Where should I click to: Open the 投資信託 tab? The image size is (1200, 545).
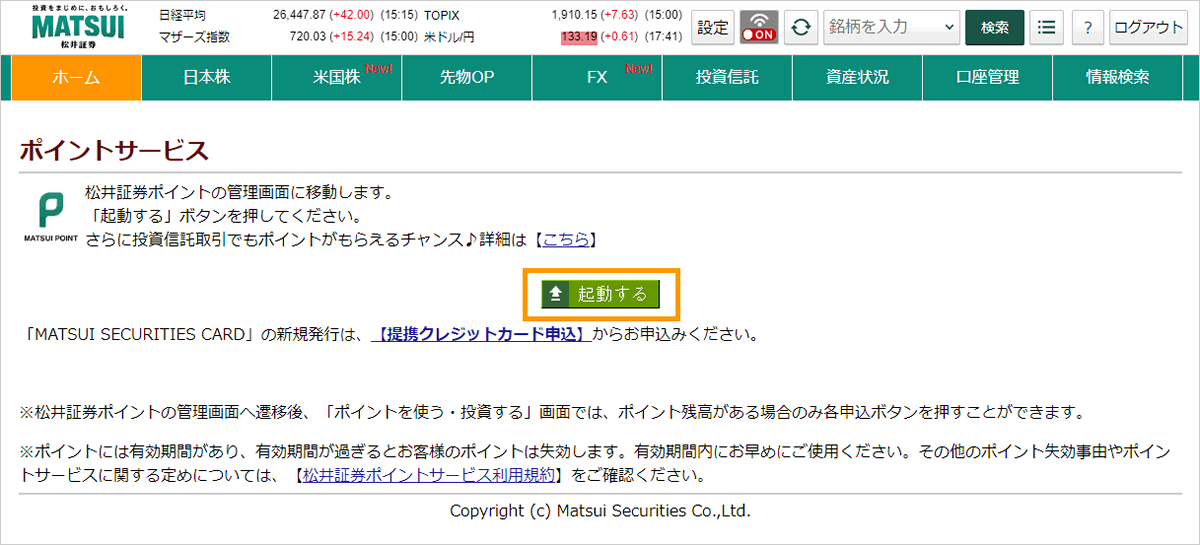tap(727, 77)
